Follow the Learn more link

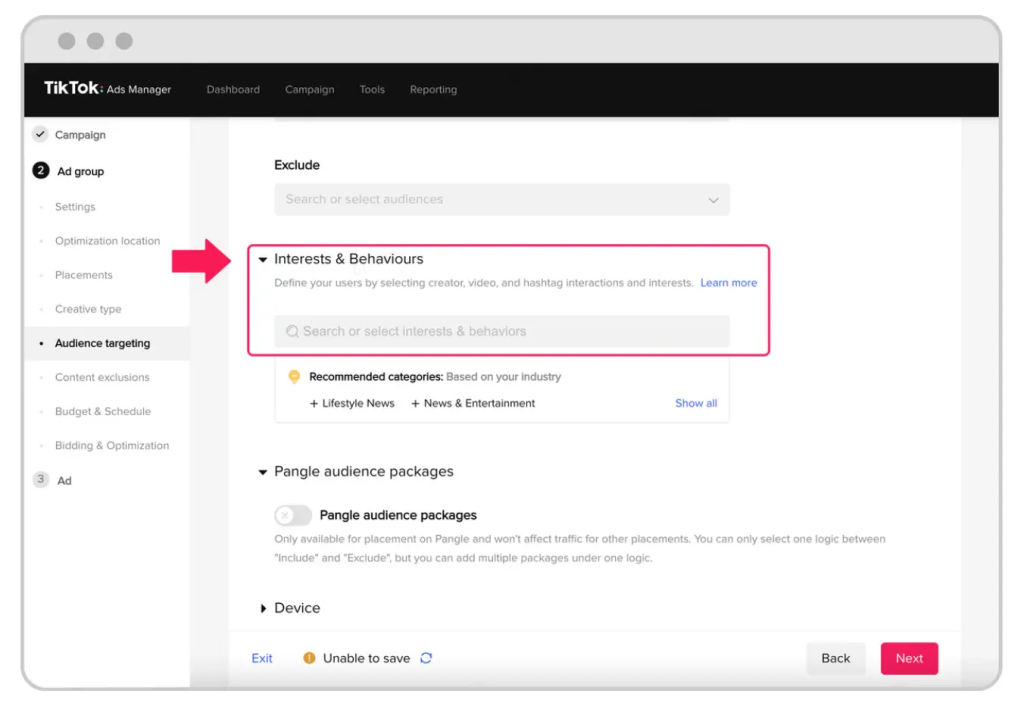(x=728, y=283)
